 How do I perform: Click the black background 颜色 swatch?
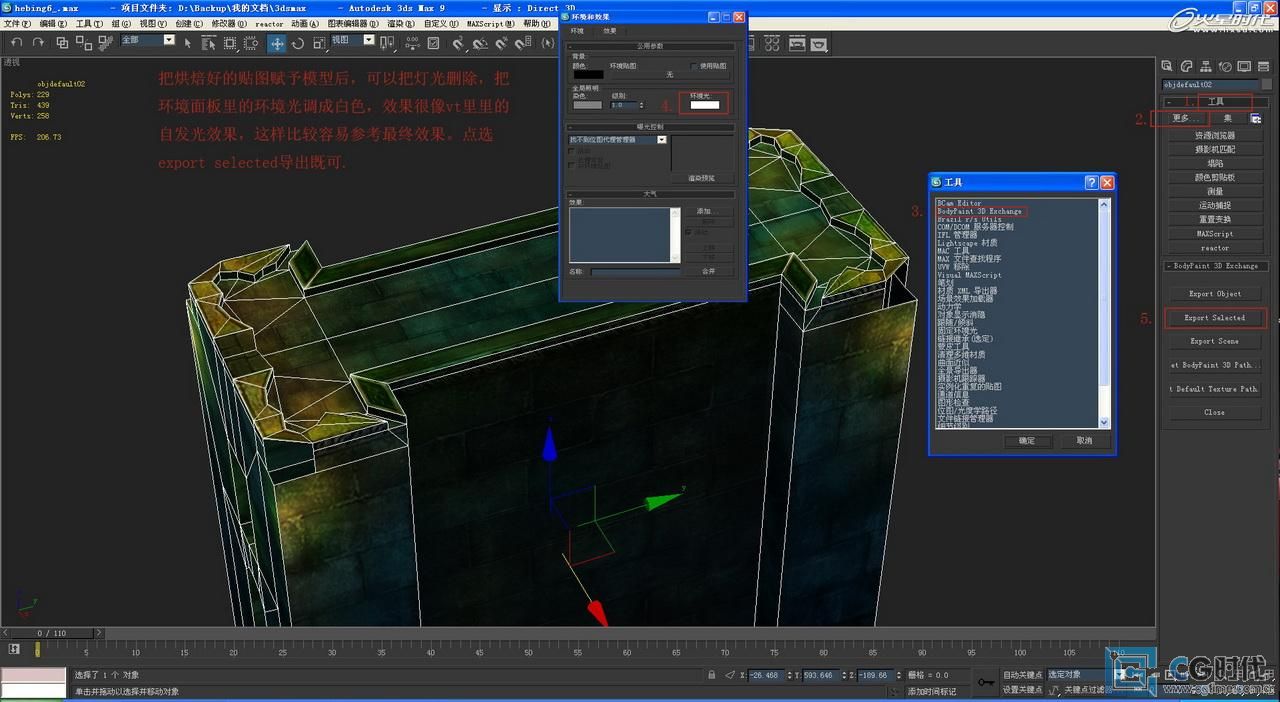coord(588,74)
